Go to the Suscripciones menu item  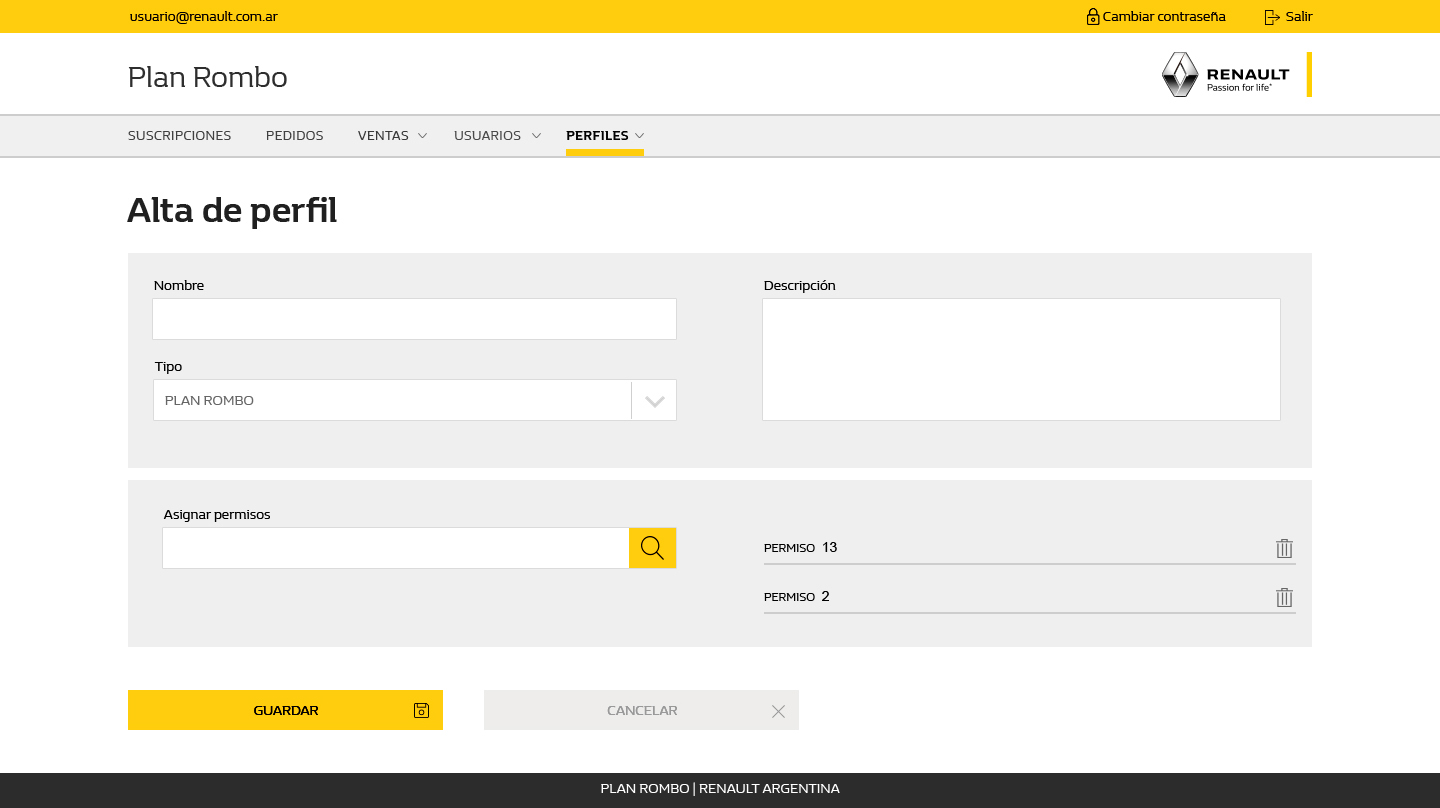tap(180, 135)
